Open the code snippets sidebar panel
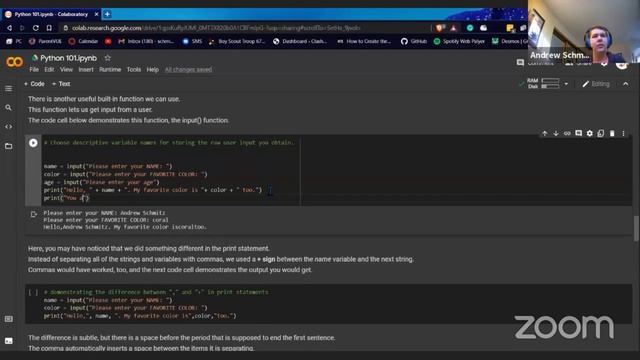 (8, 127)
